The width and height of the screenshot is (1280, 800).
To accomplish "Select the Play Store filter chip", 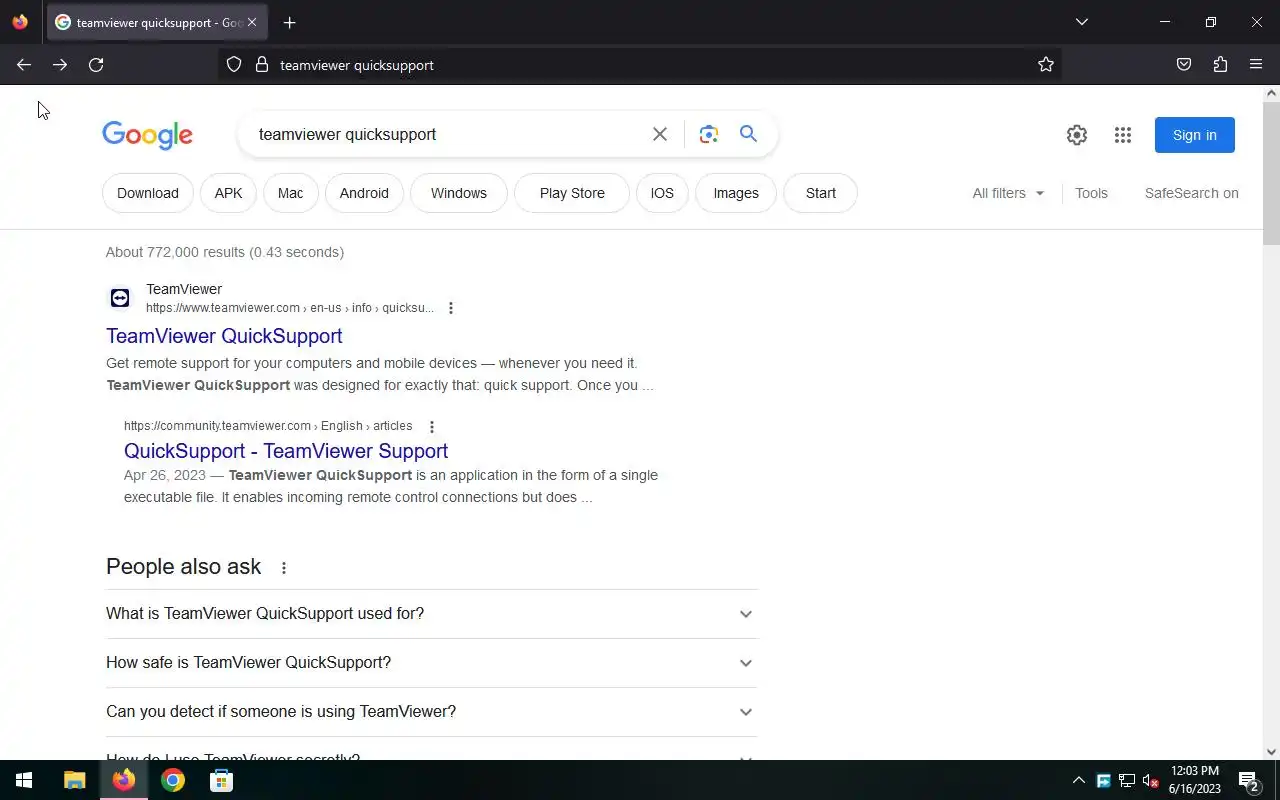I will click(572, 193).
